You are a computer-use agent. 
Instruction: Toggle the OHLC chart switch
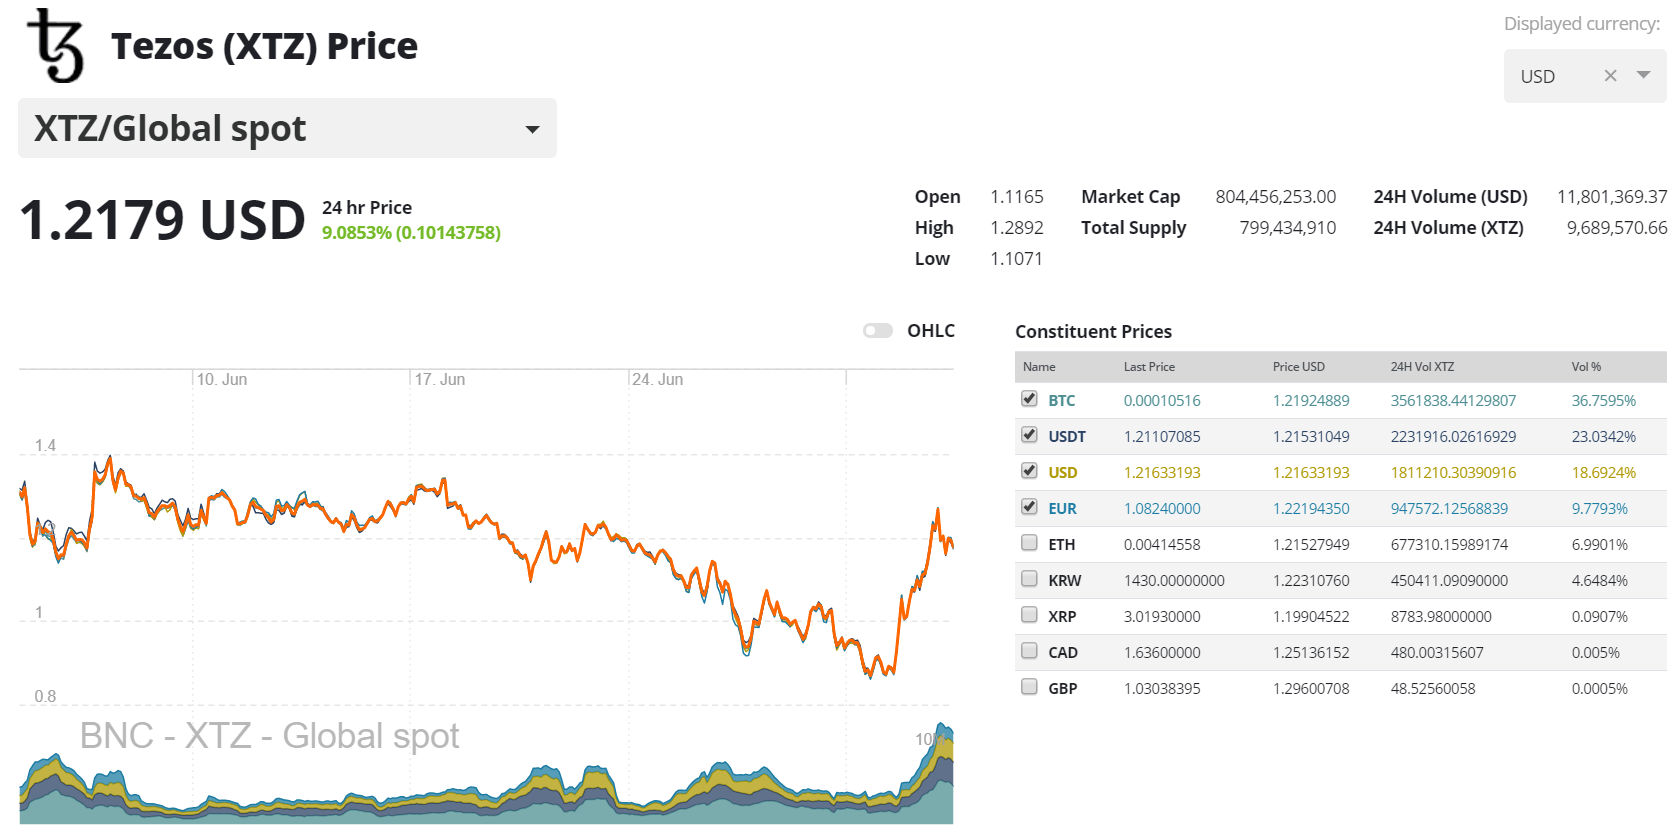[x=878, y=331]
